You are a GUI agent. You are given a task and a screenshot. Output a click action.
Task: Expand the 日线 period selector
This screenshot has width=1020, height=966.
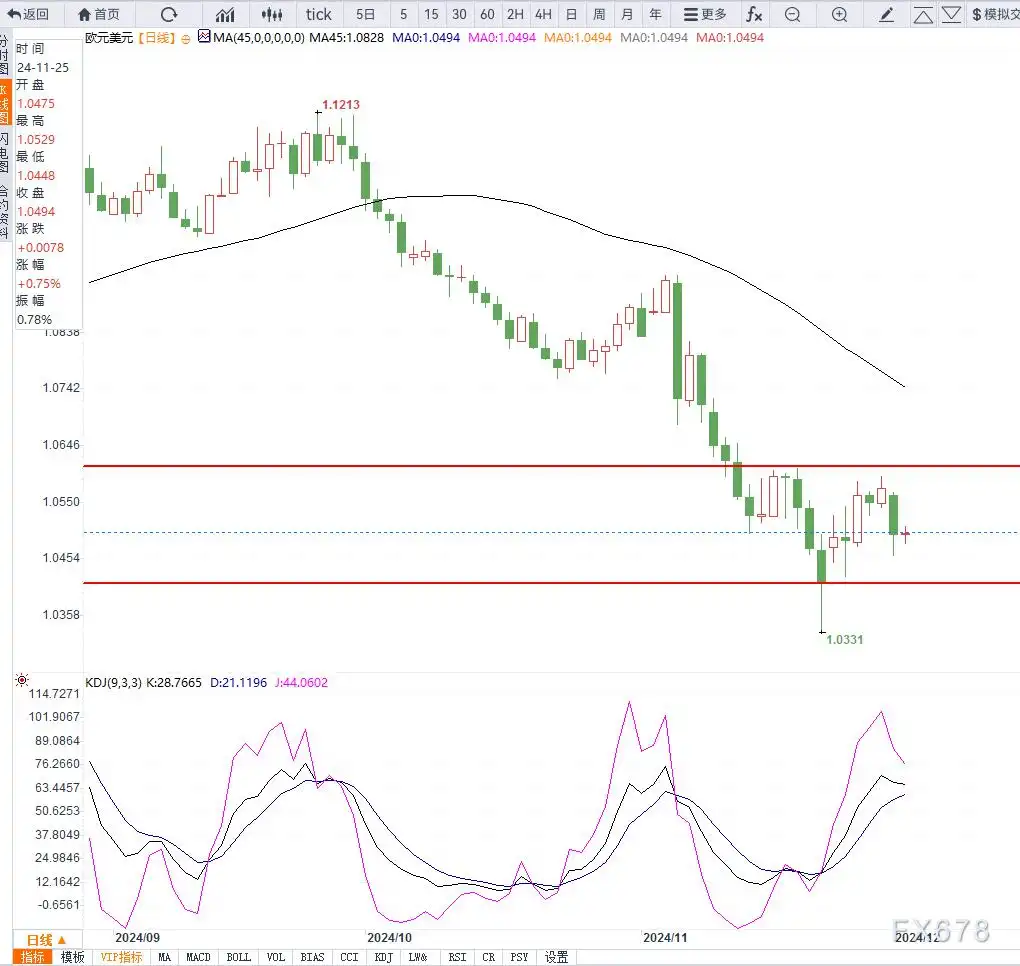point(47,940)
